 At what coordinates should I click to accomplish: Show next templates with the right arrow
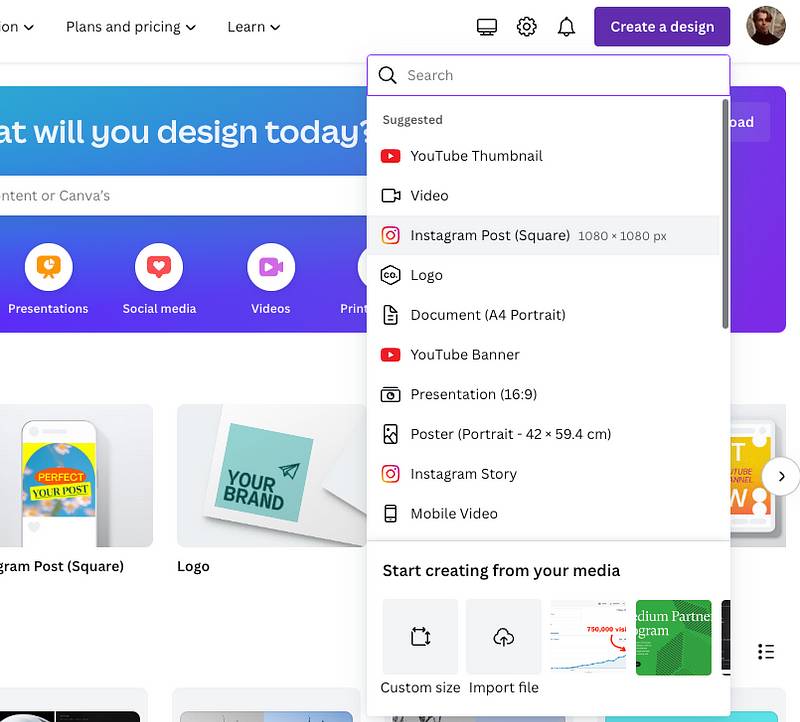coord(781,477)
